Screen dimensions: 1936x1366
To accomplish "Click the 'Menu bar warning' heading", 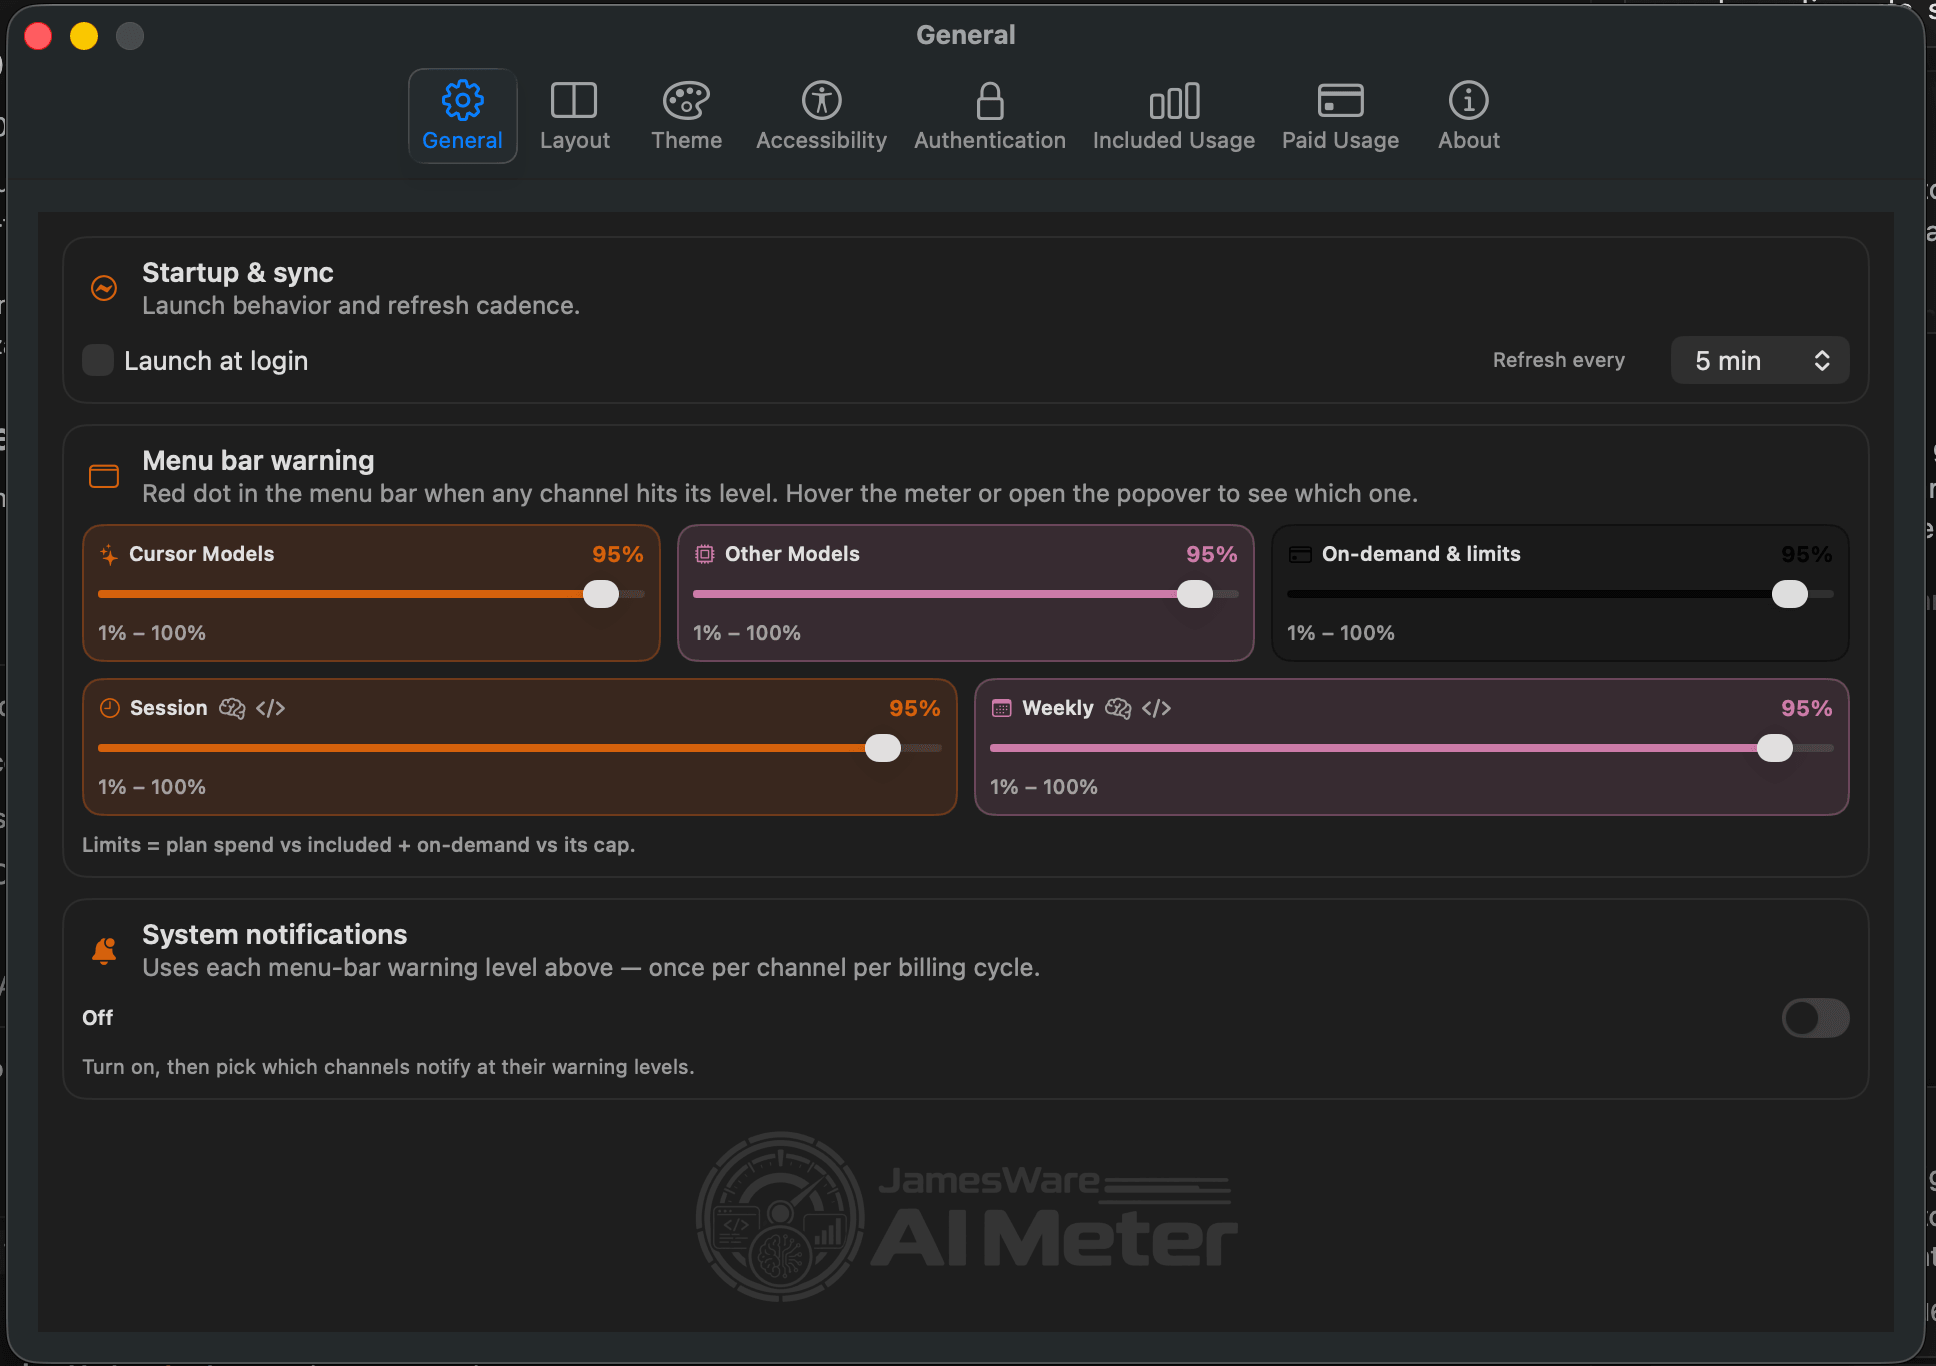I will coord(258,460).
